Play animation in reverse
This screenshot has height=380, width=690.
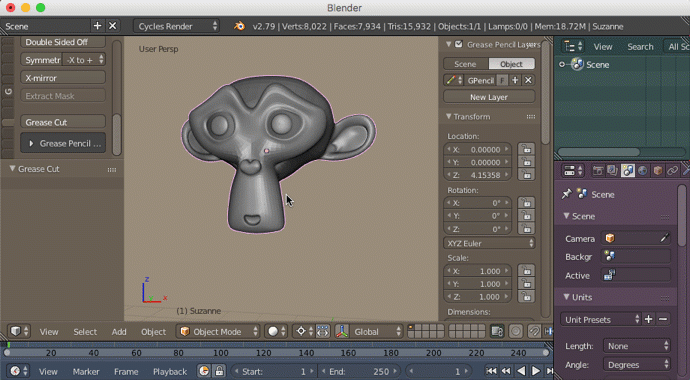click(x=521, y=371)
